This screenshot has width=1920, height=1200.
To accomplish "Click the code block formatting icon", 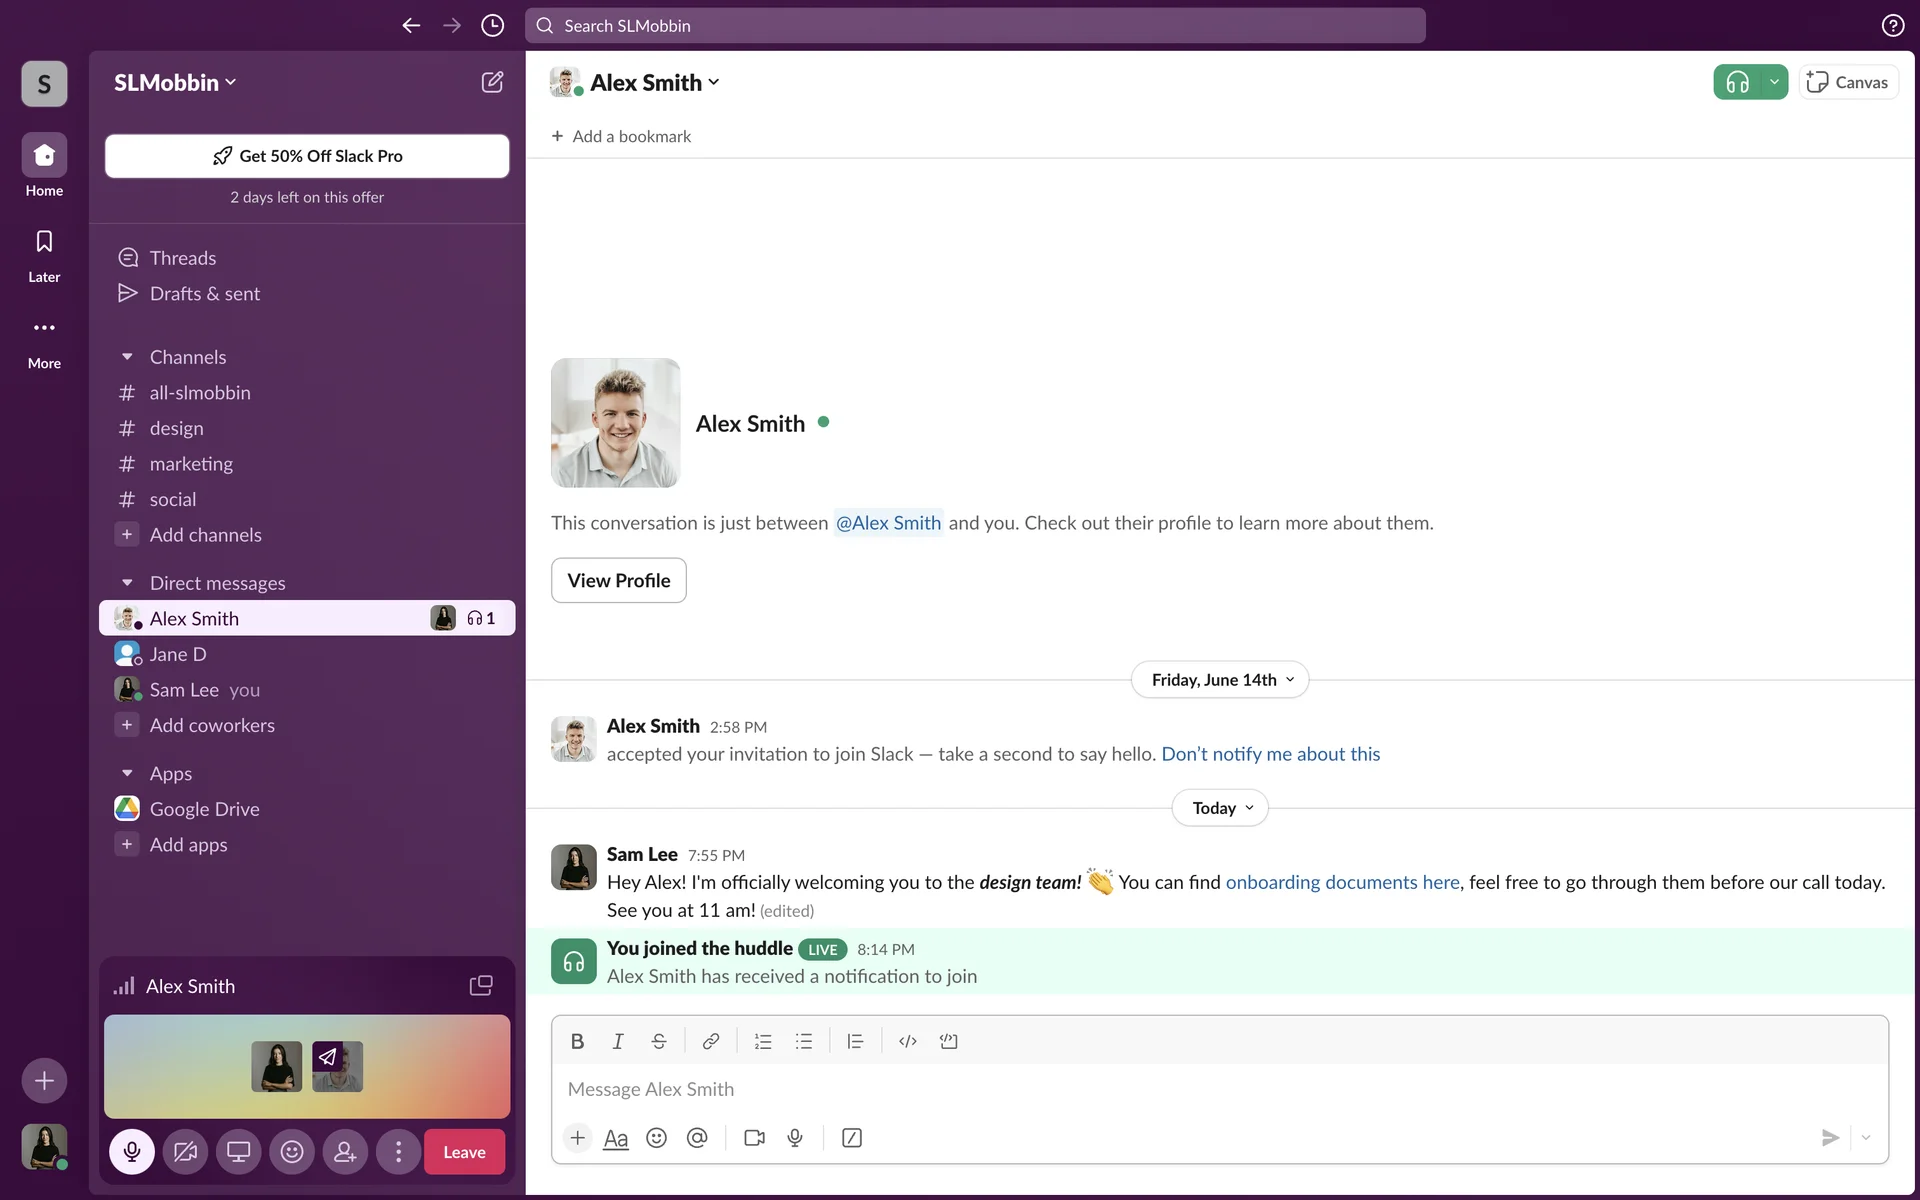I will coord(948,1041).
